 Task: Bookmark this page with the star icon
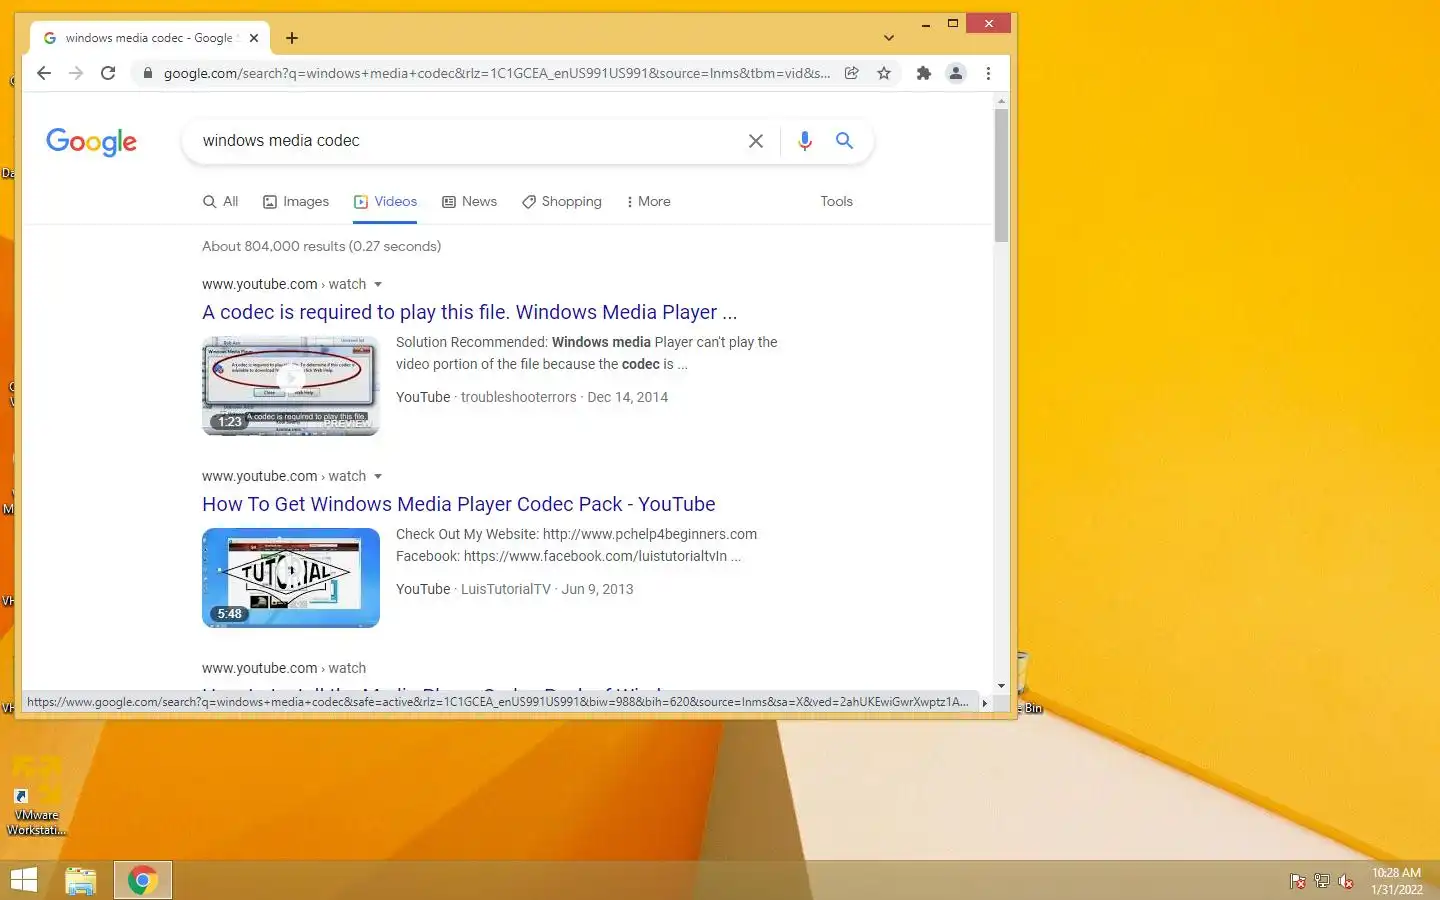[884, 73]
